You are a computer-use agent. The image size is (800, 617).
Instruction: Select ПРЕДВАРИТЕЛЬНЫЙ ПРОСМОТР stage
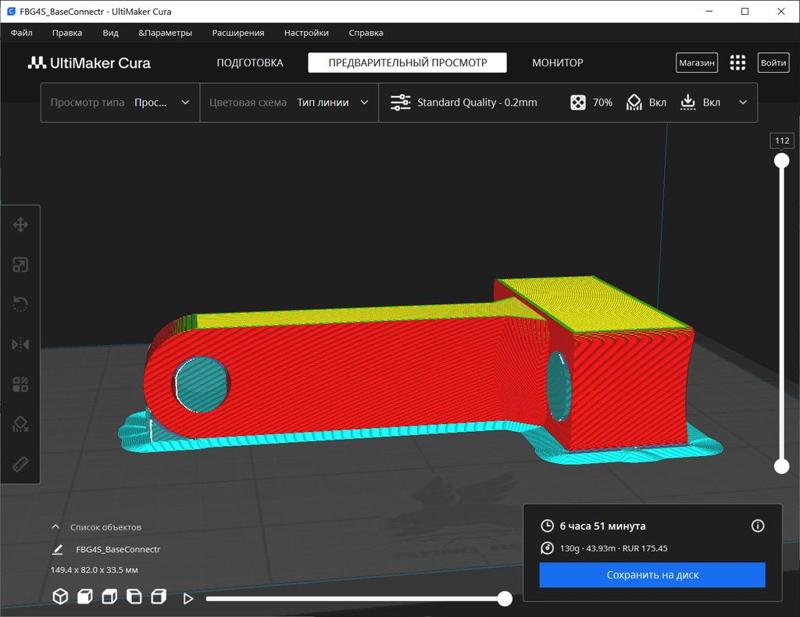click(407, 63)
